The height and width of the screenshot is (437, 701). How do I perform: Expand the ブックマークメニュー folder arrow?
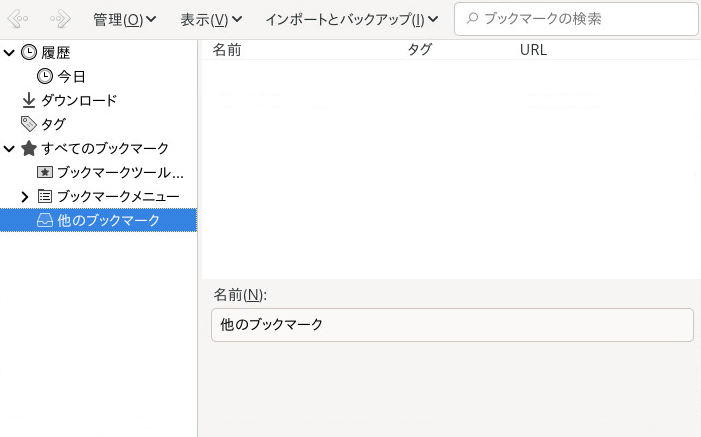(25, 196)
